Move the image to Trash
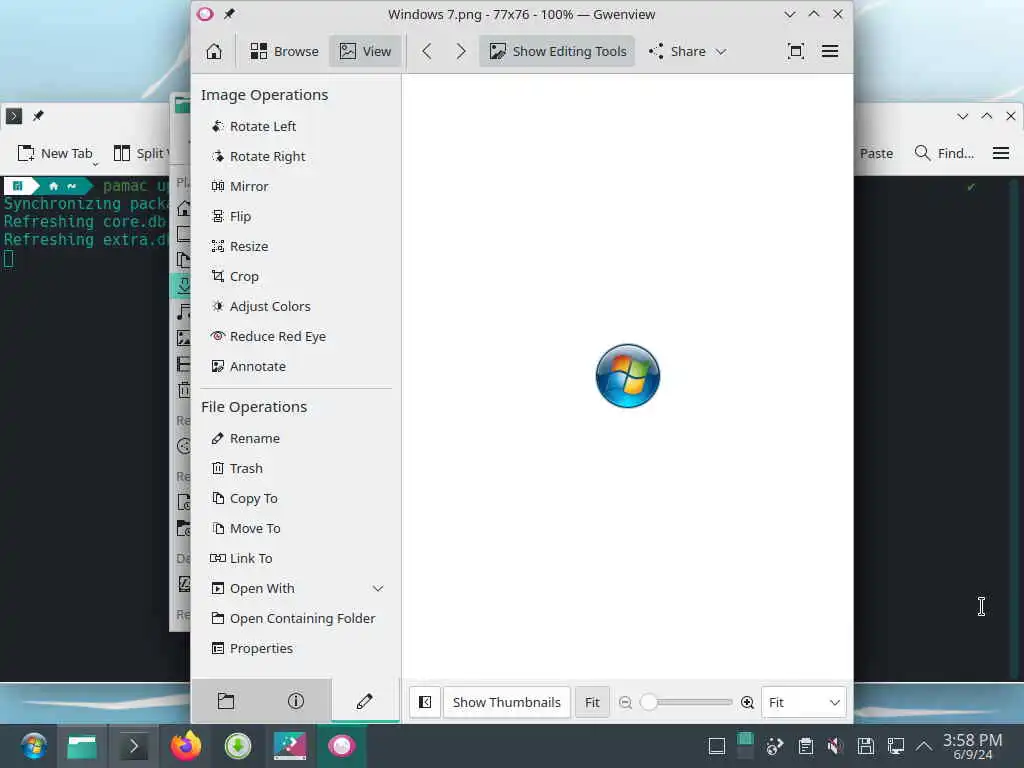This screenshot has width=1024, height=768. 236,468
